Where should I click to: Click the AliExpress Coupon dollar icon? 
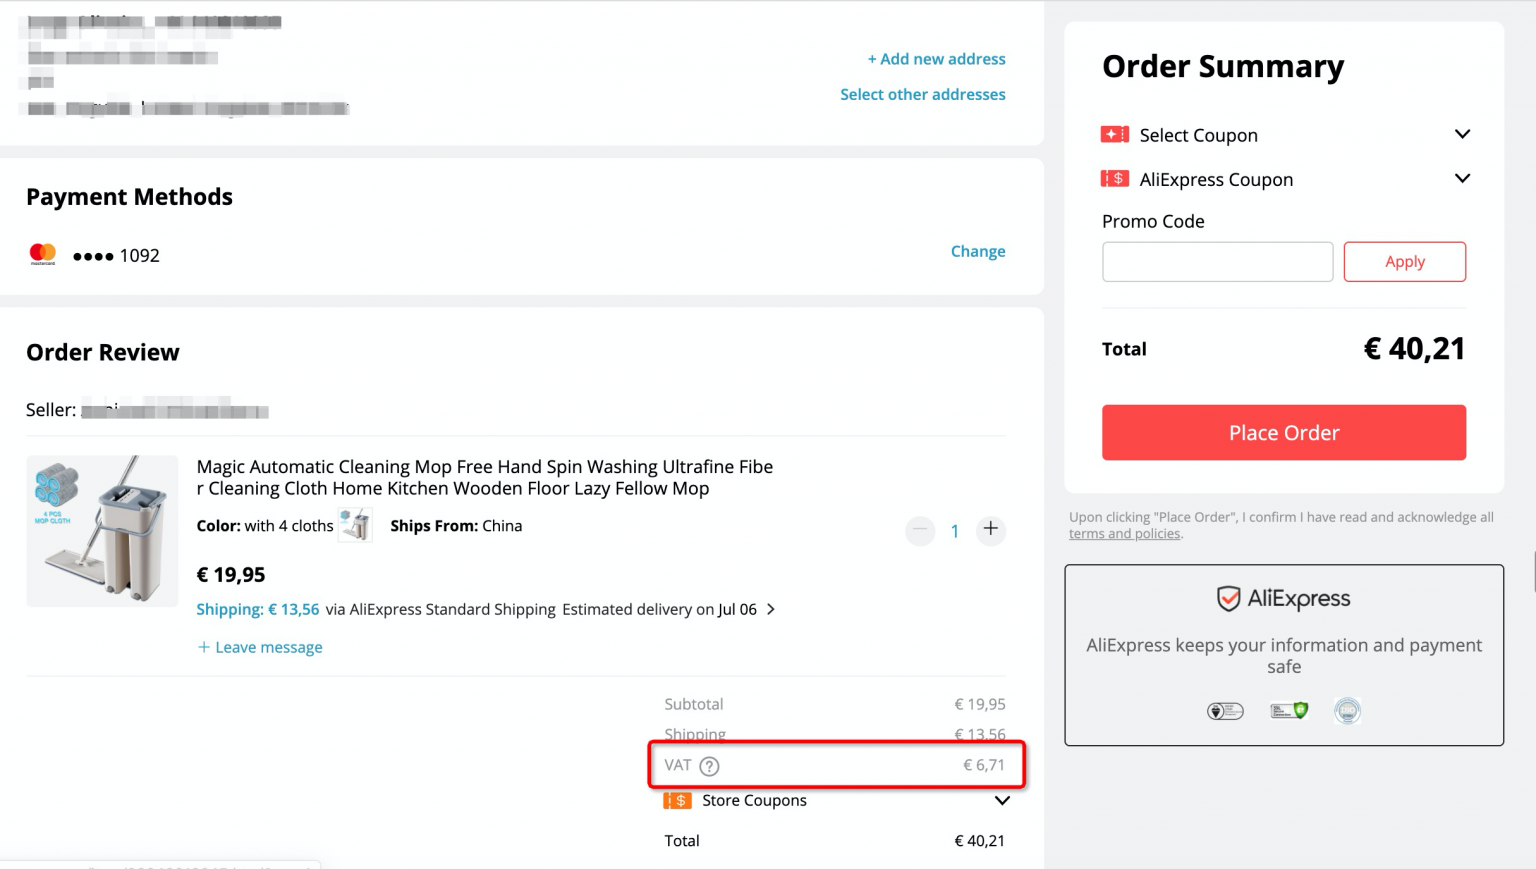coord(1114,178)
